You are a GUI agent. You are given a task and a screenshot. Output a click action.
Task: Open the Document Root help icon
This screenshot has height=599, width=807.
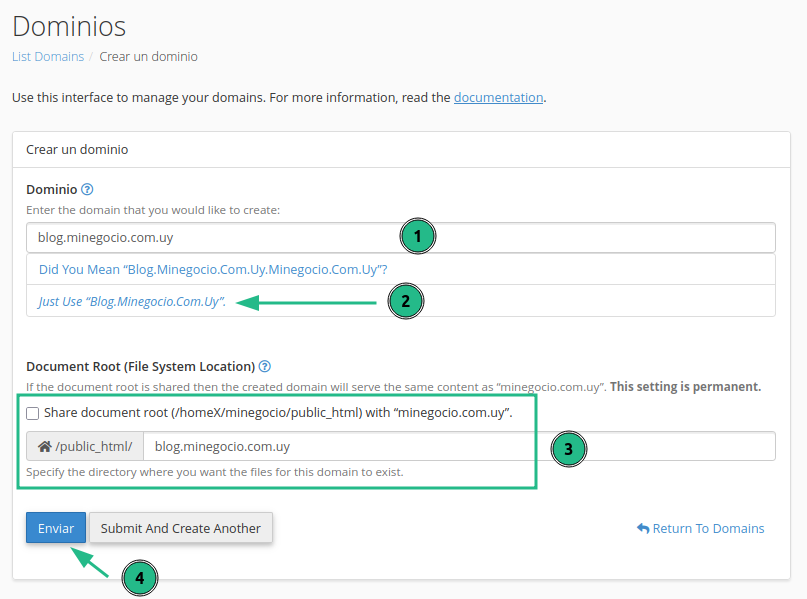tap(265, 367)
